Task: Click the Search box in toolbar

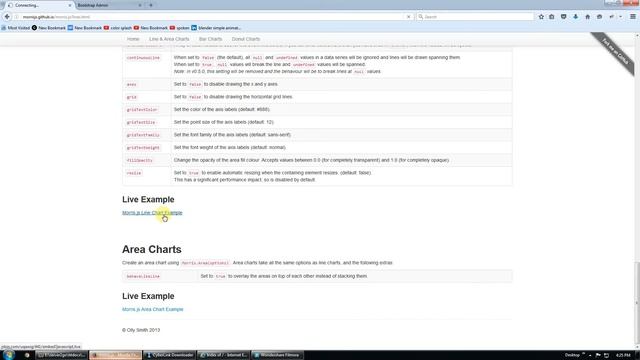Action: [475, 17]
